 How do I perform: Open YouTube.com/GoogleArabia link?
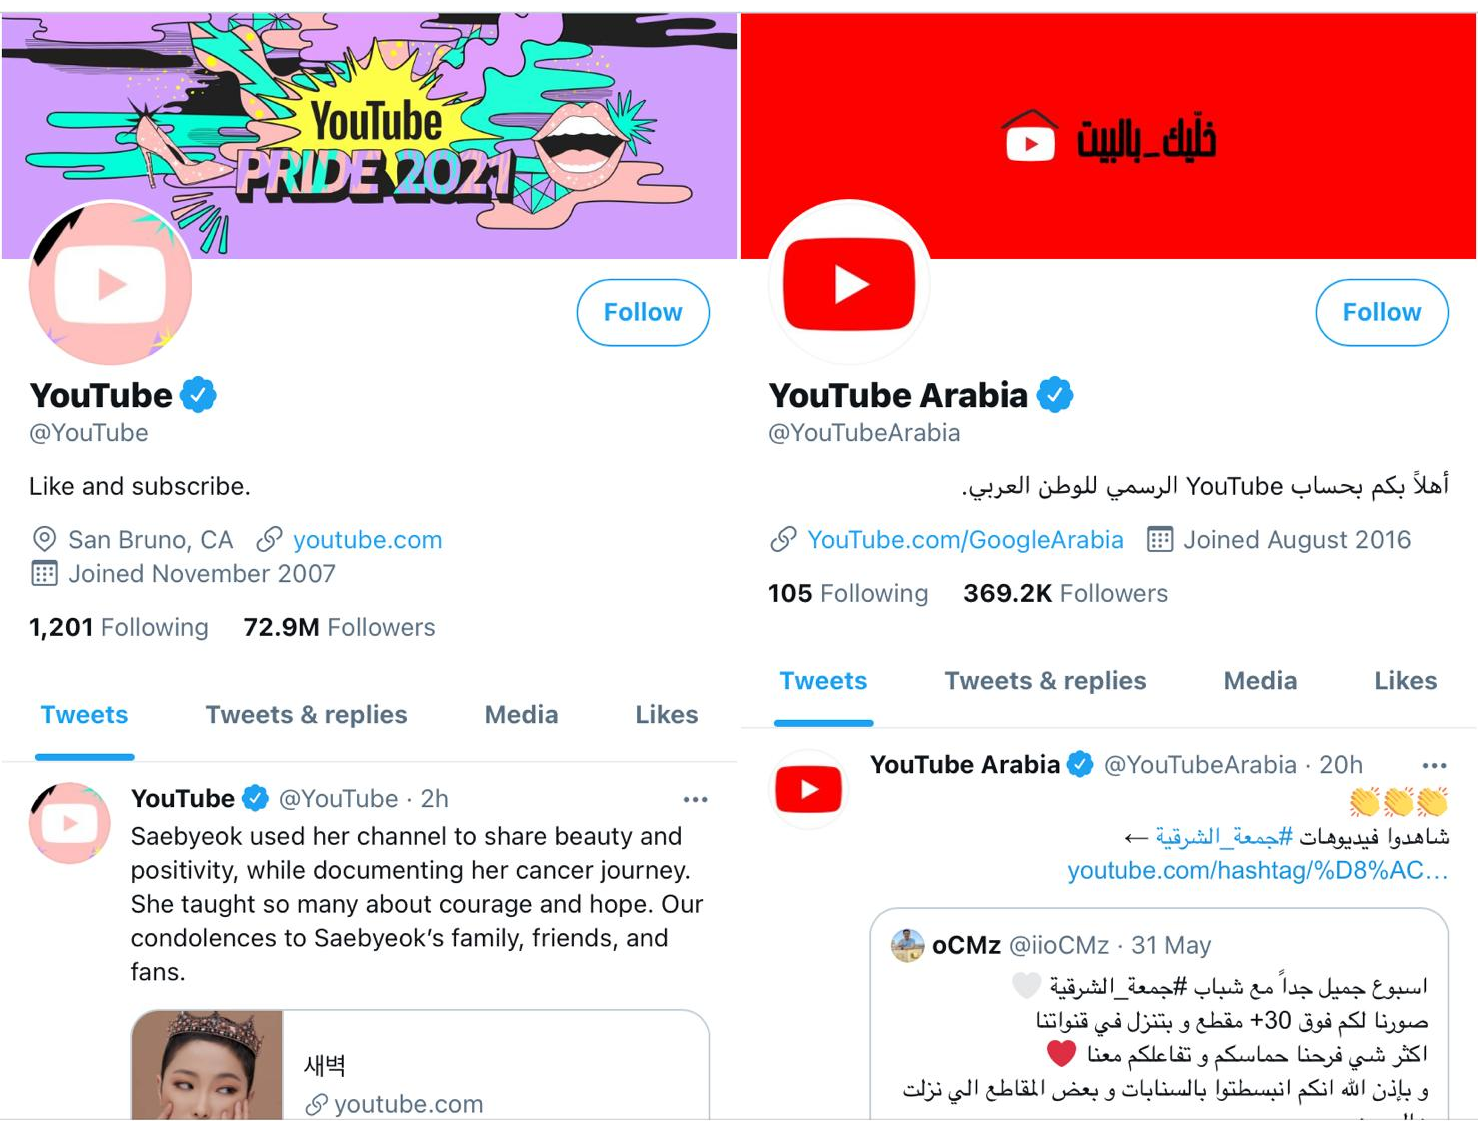(x=965, y=540)
